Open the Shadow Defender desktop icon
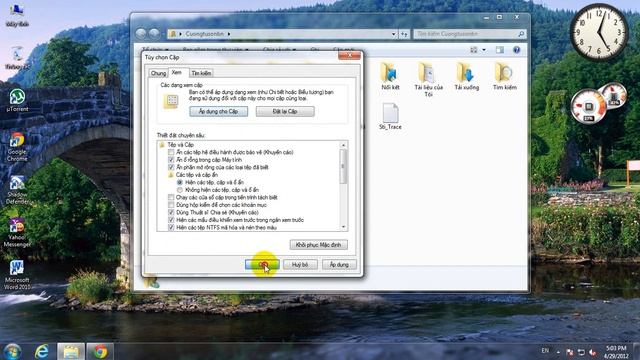Viewport: 640px width, 360px height. tap(17, 190)
